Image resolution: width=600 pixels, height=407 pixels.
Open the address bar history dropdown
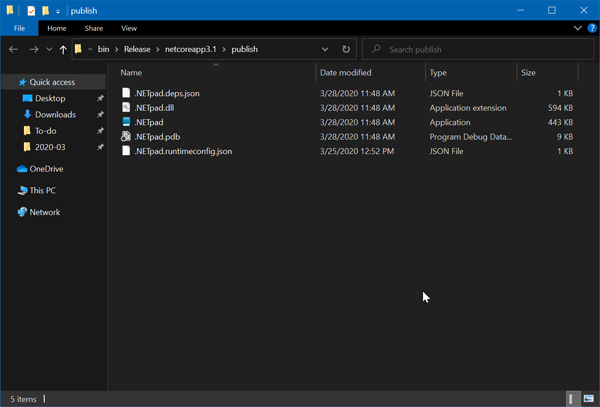click(x=325, y=49)
